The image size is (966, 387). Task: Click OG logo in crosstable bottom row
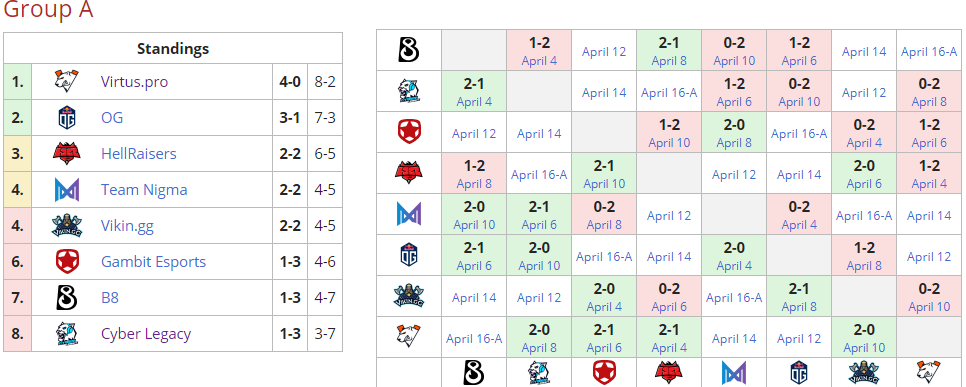799,373
